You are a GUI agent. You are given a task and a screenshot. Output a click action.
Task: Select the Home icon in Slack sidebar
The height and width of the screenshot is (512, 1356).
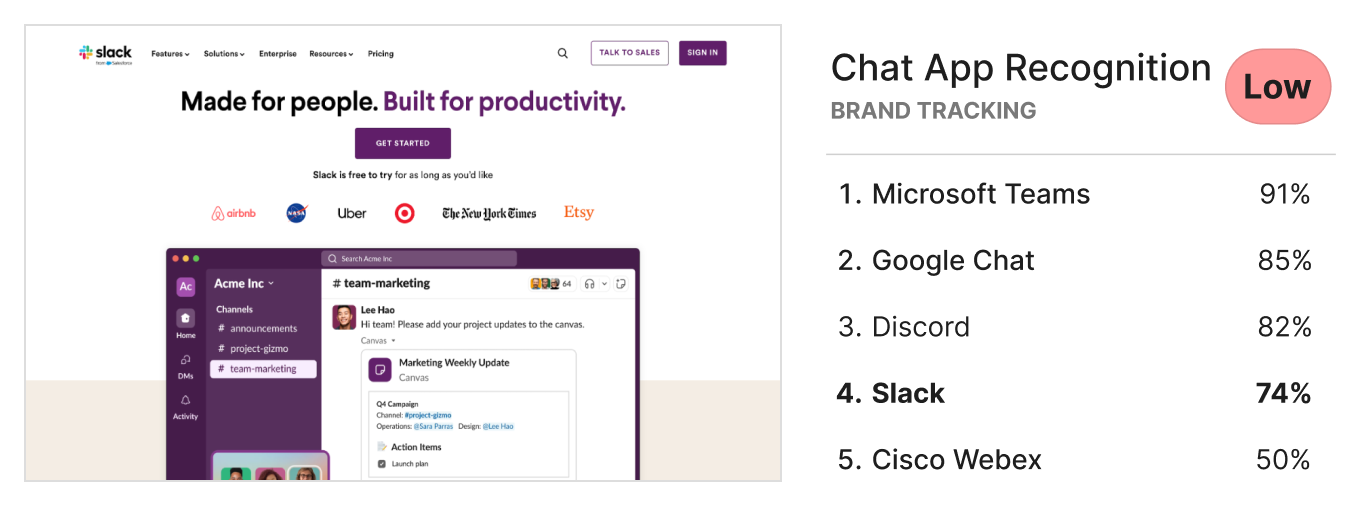(185, 318)
